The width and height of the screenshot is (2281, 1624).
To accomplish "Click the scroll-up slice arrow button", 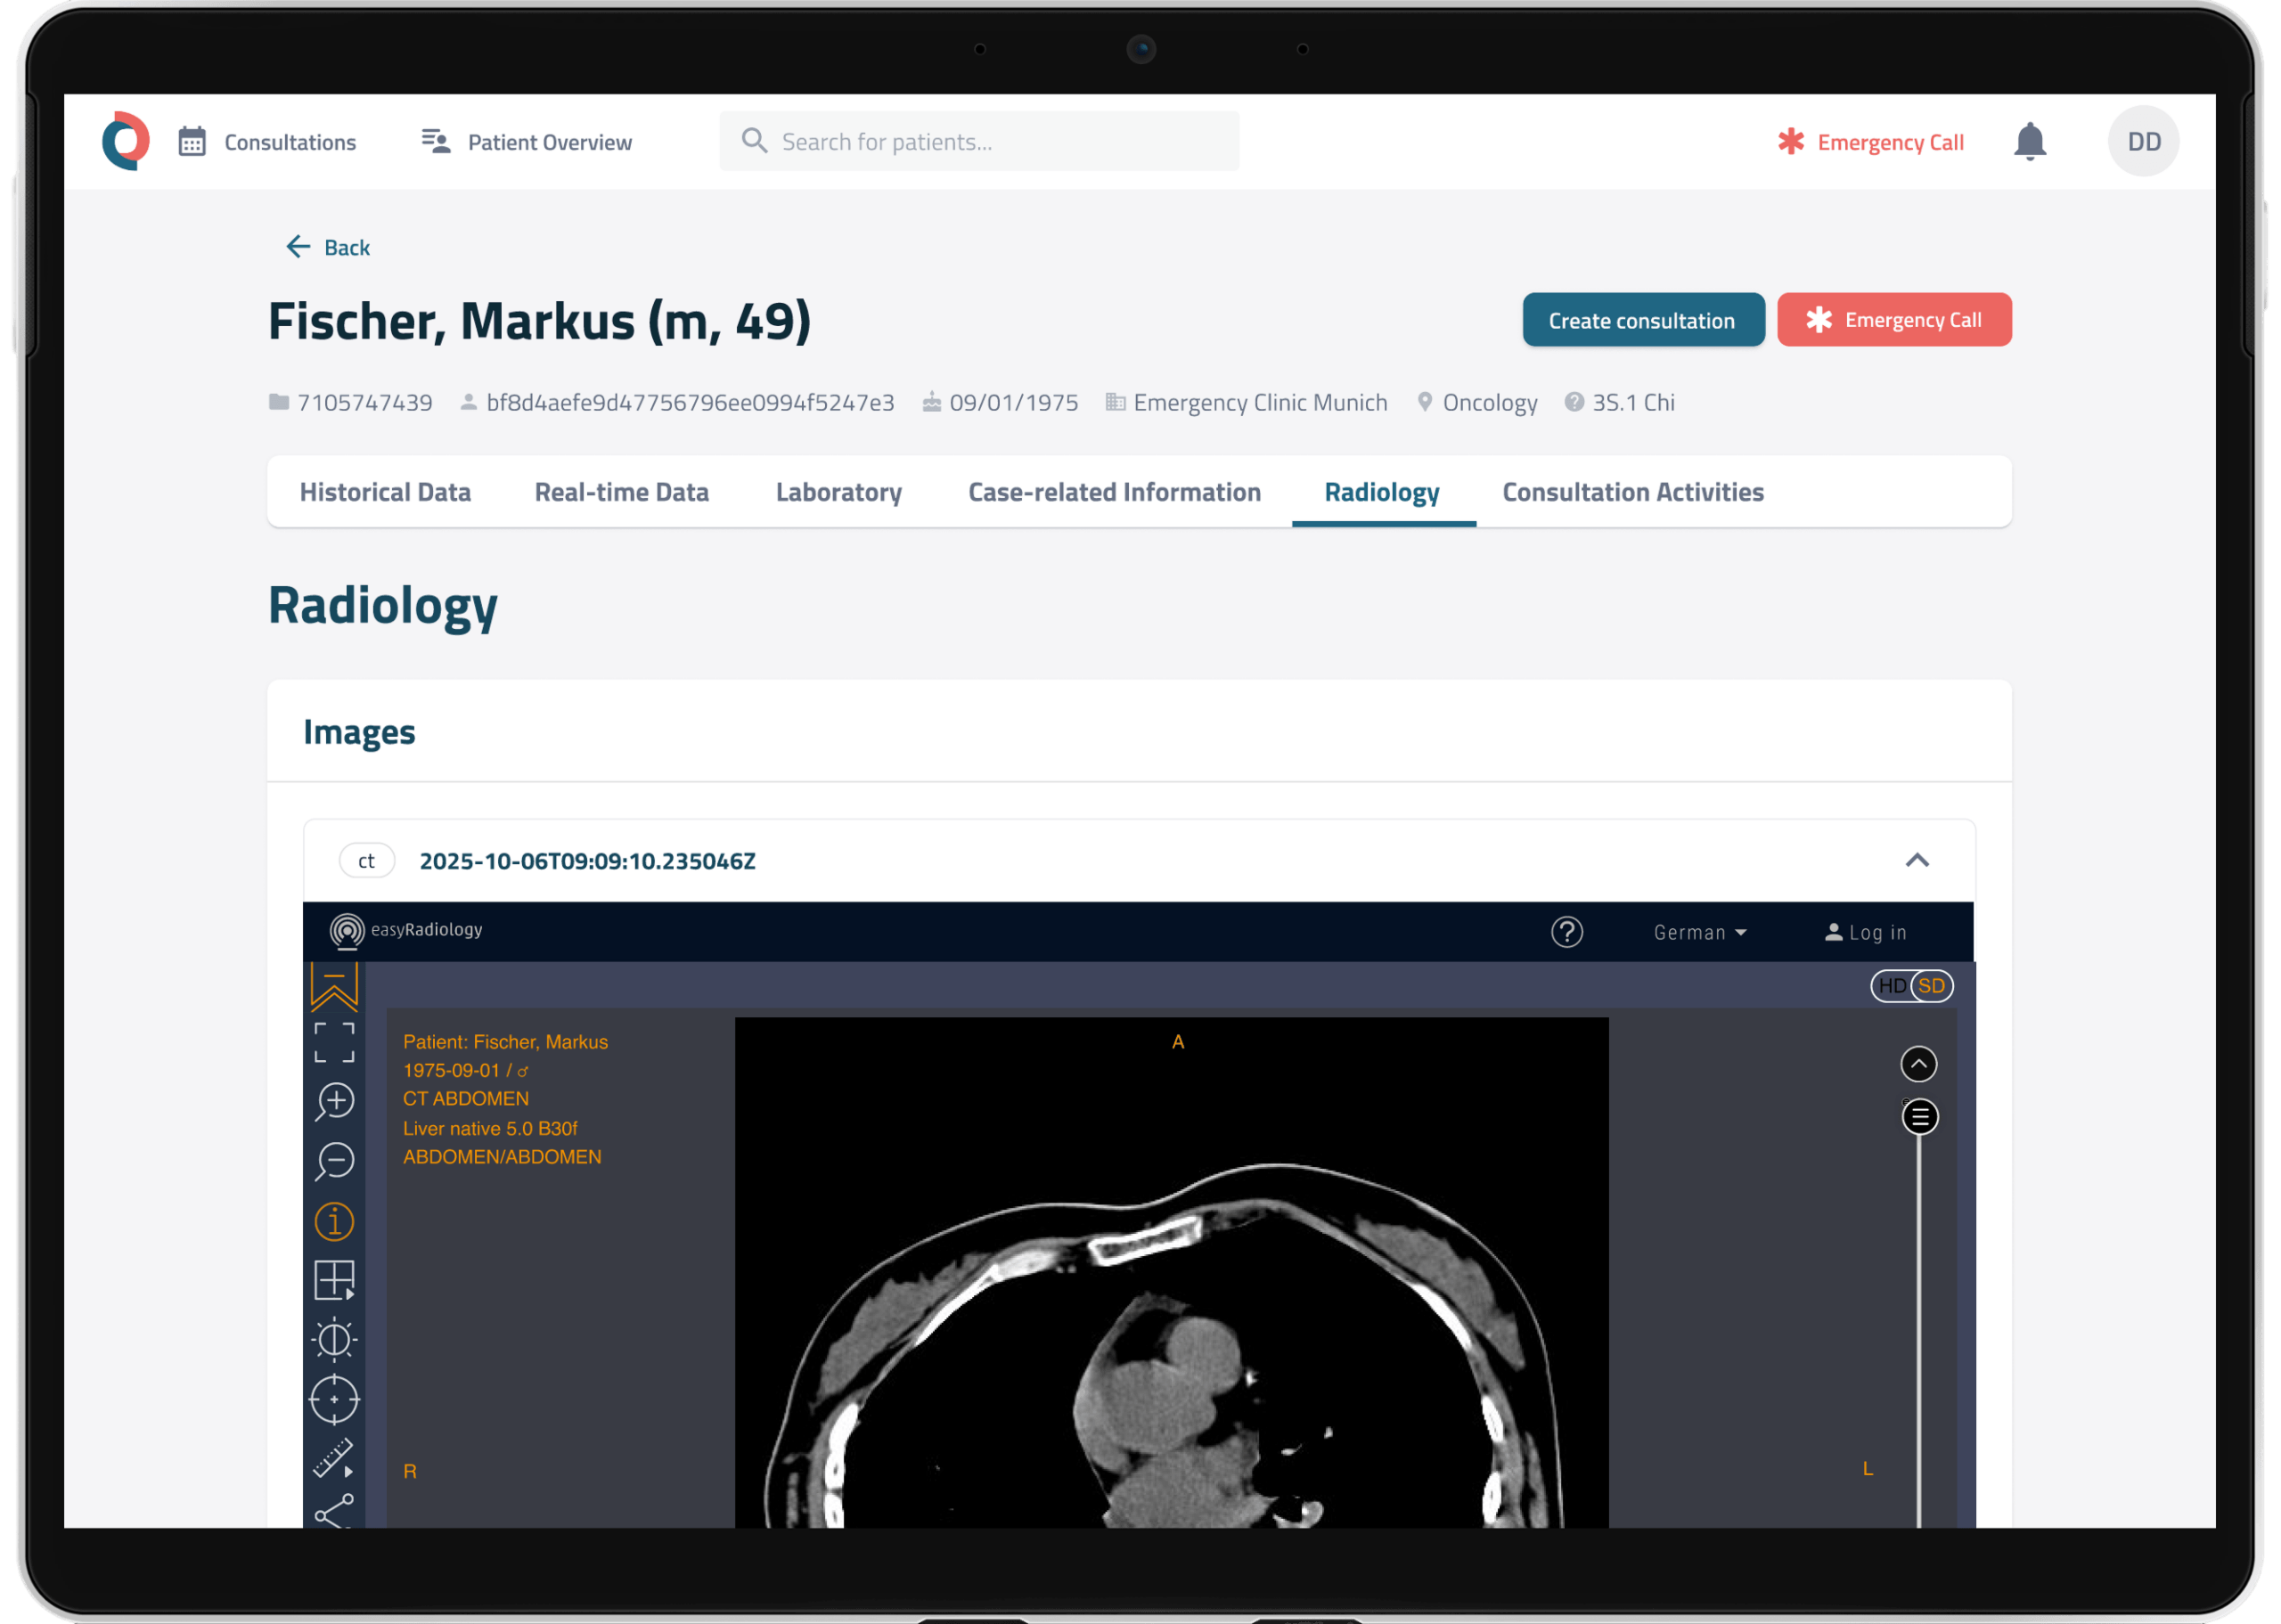I will pos(1918,1064).
